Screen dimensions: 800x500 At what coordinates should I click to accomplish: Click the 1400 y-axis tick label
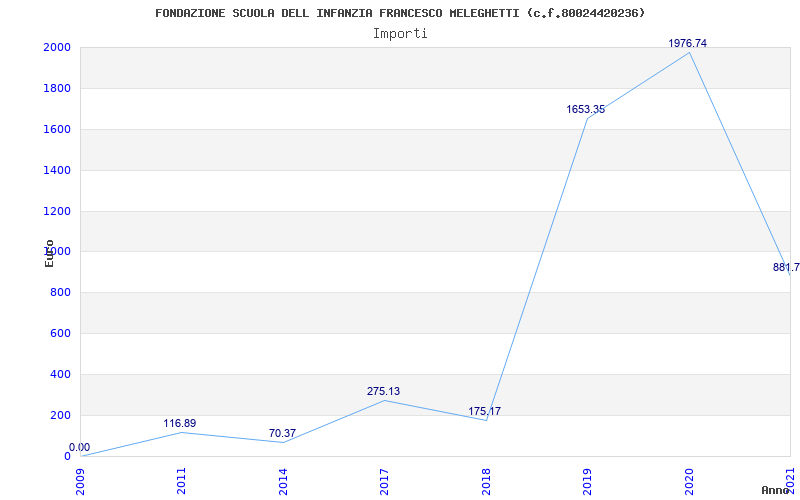point(57,170)
